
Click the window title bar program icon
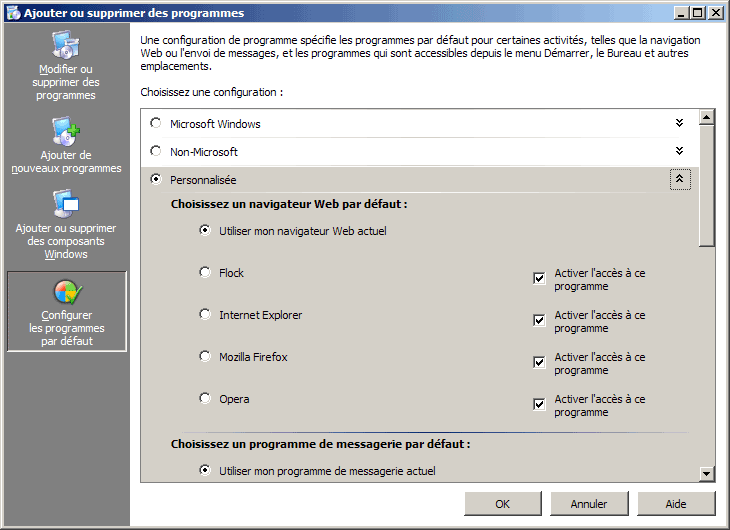coord(12,13)
